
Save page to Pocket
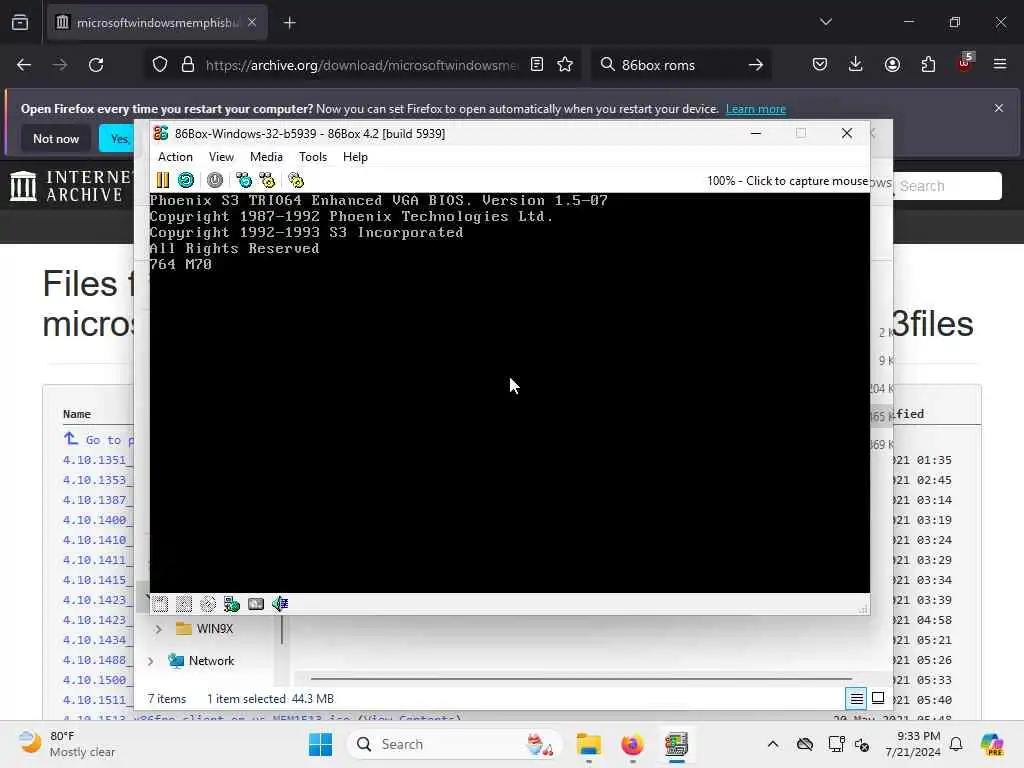(x=820, y=64)
